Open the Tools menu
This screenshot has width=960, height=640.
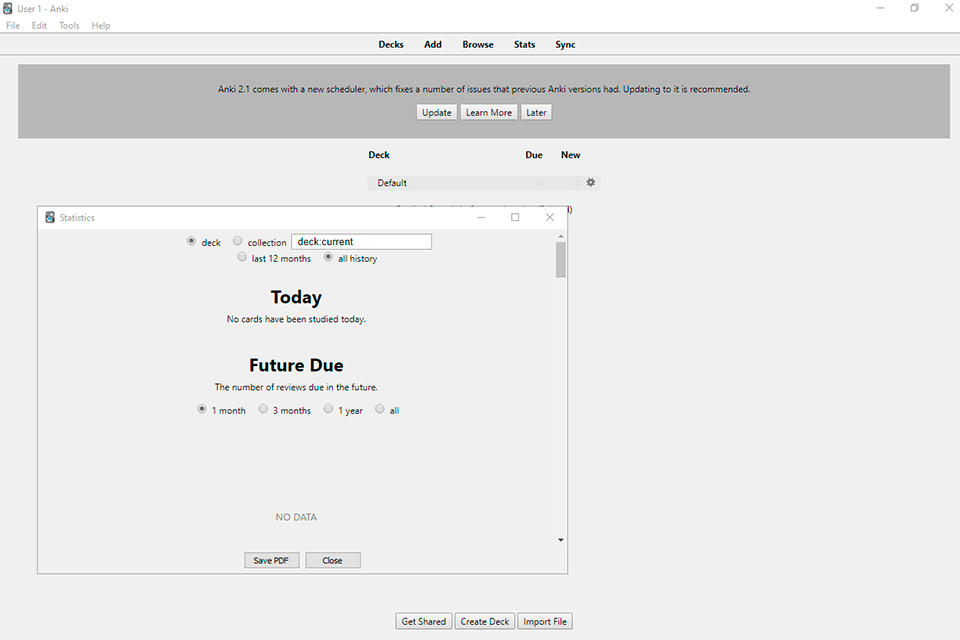pos(69,26)
